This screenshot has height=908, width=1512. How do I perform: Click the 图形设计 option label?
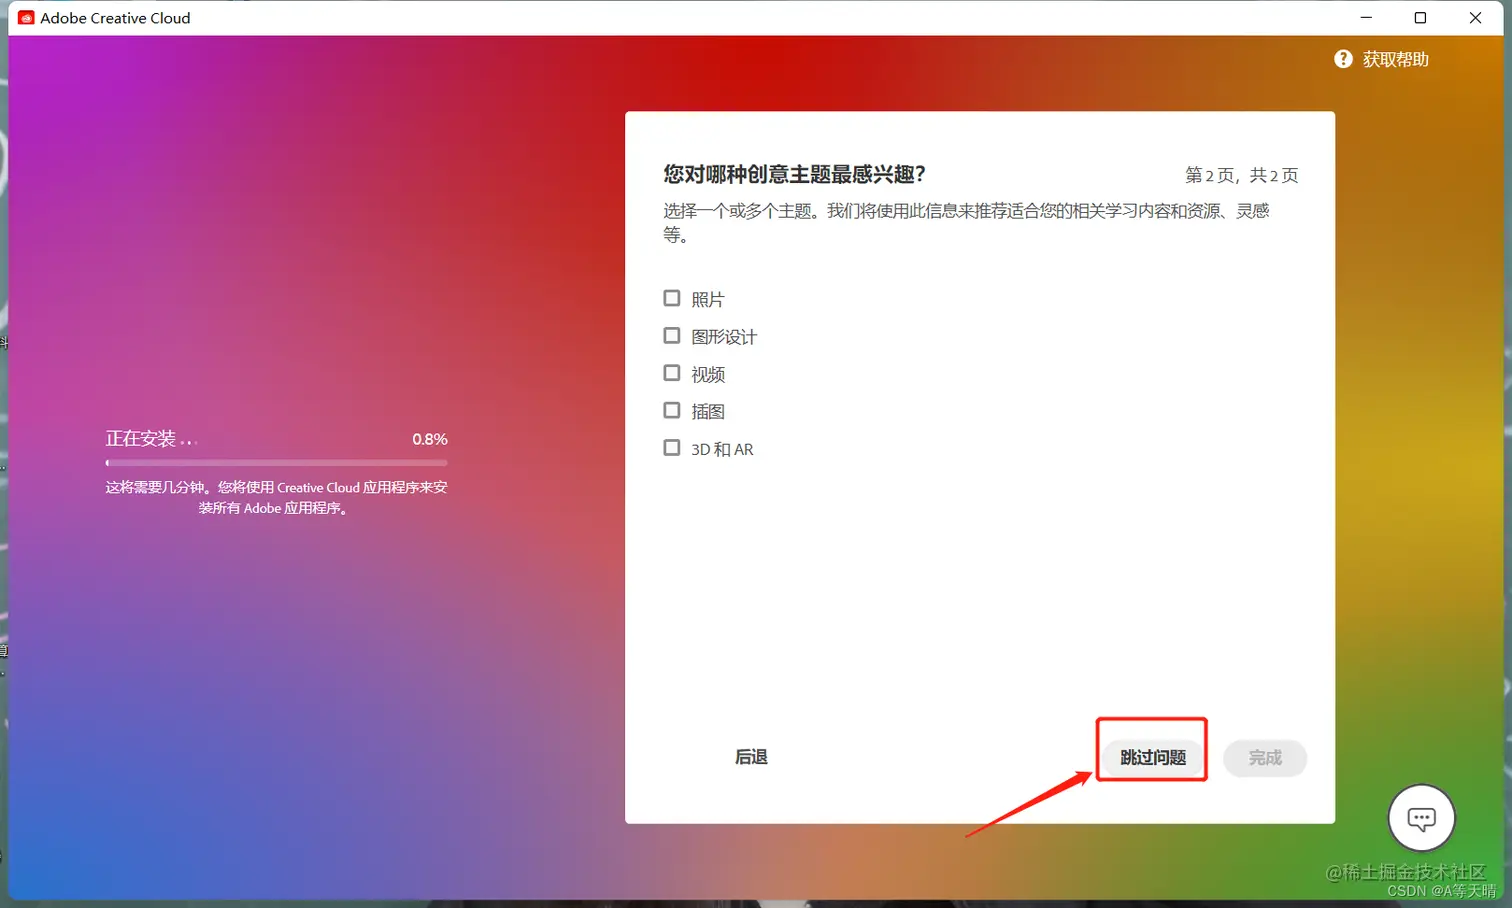click(x=724, y=337)
